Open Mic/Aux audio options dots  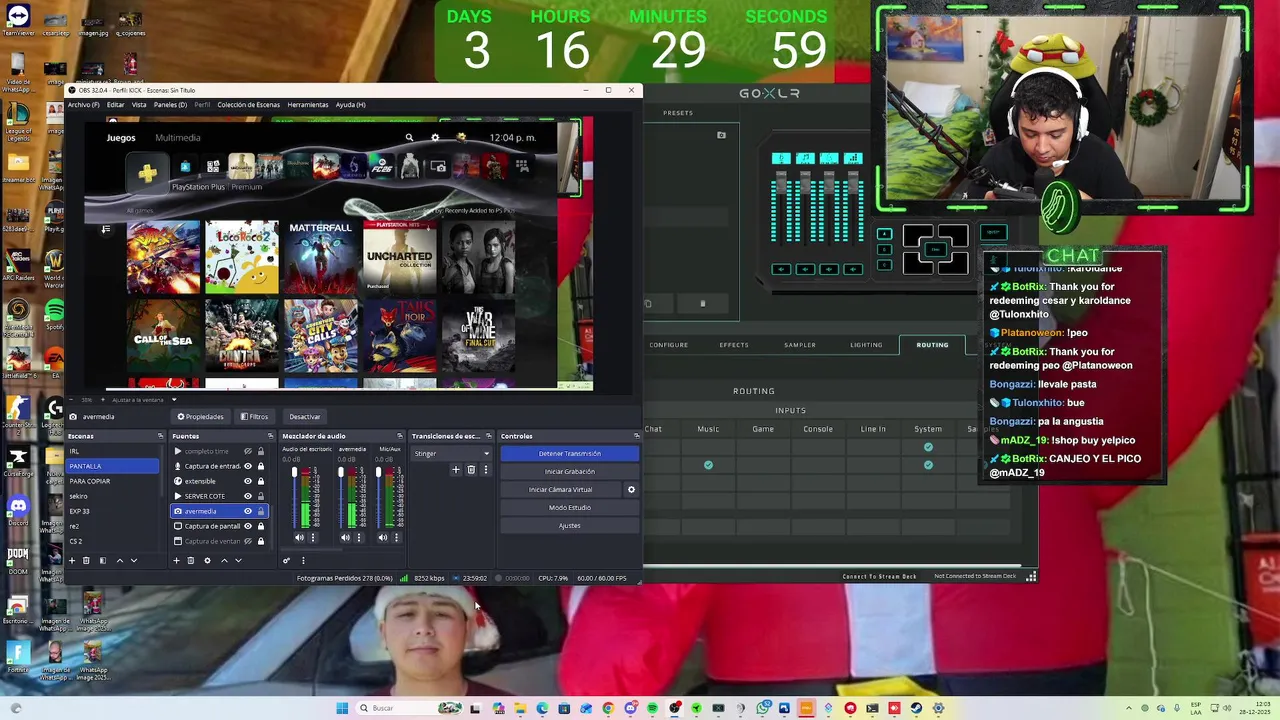coord(396,537)
